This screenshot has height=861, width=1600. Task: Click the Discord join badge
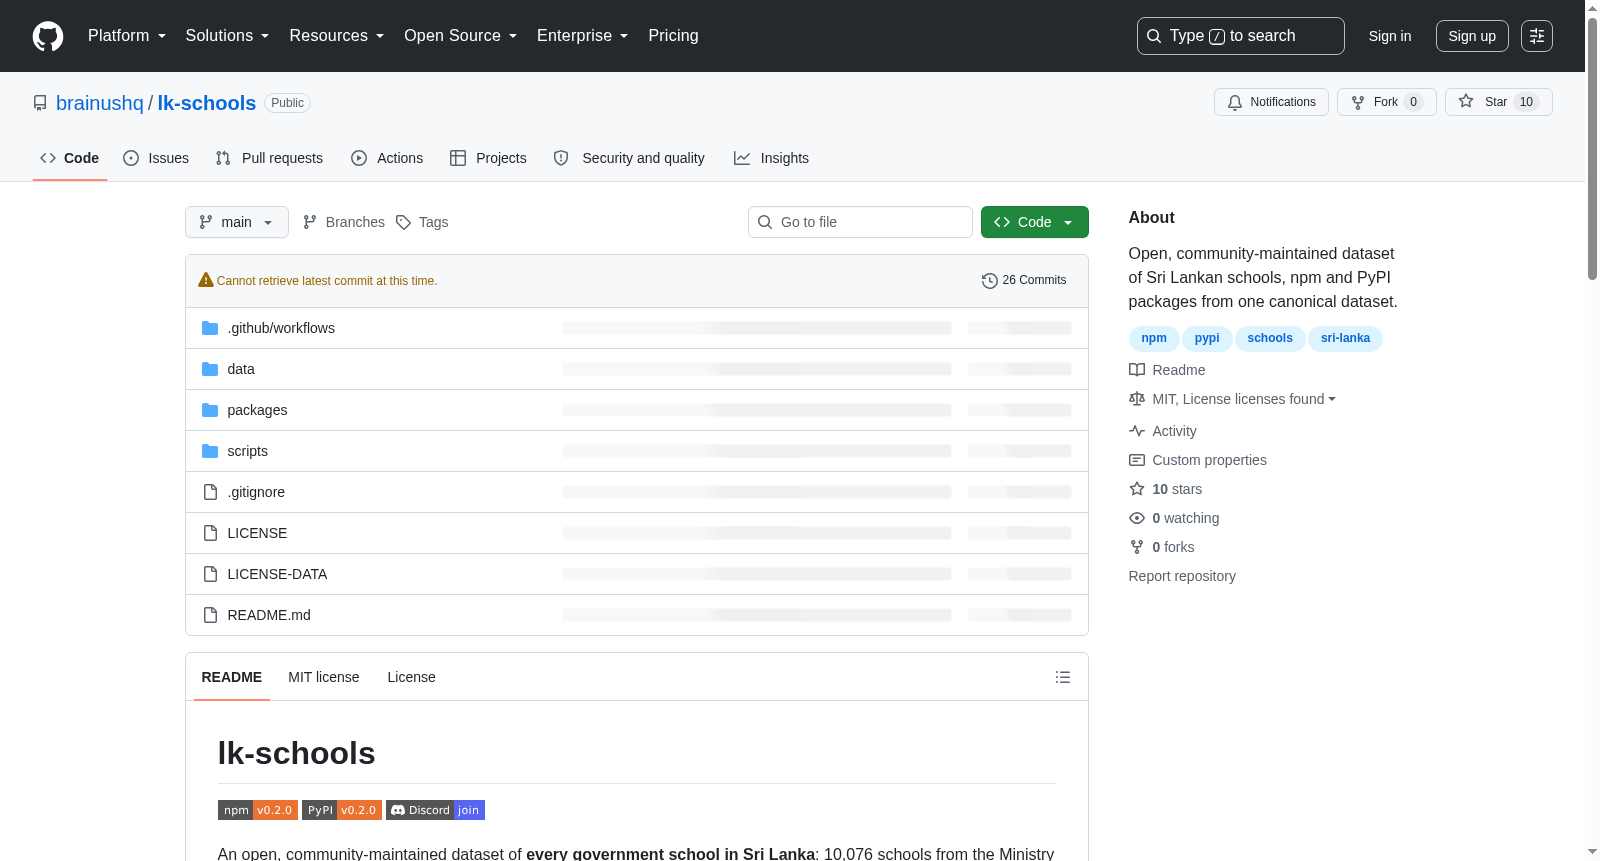point(435,810)
